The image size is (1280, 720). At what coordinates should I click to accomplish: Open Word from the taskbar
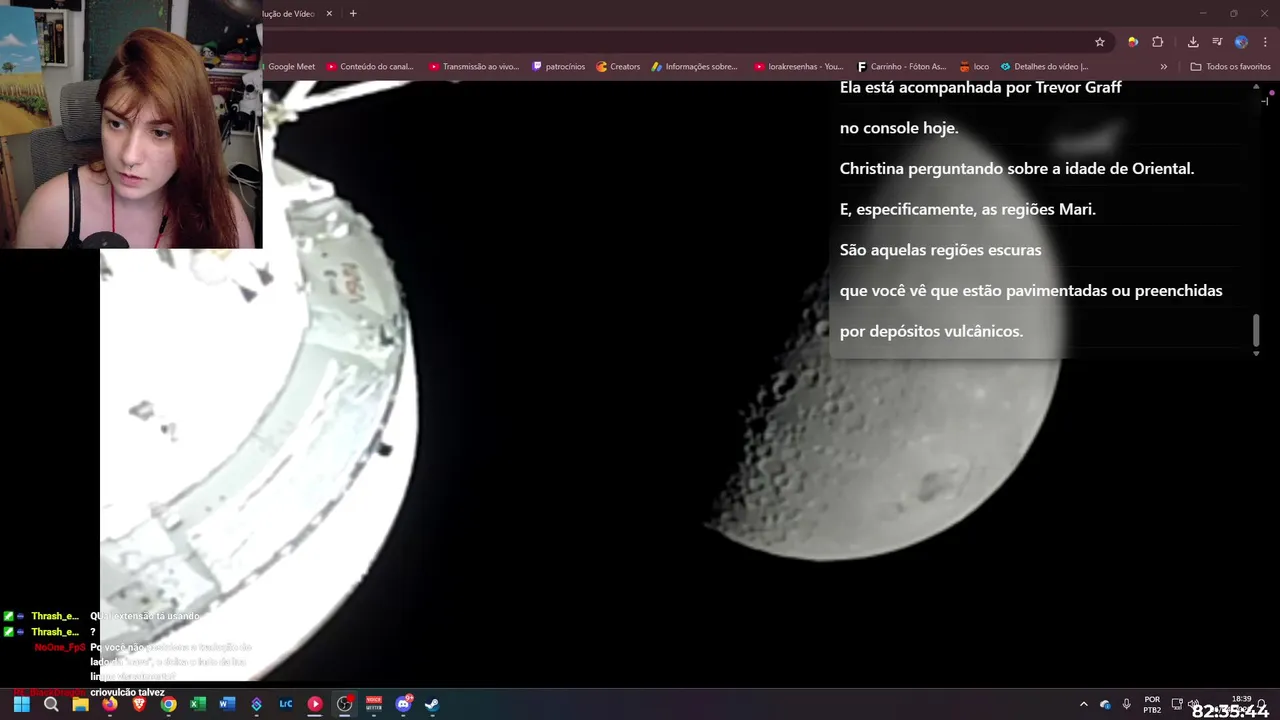pyautogui.click(x=227, y=704)
